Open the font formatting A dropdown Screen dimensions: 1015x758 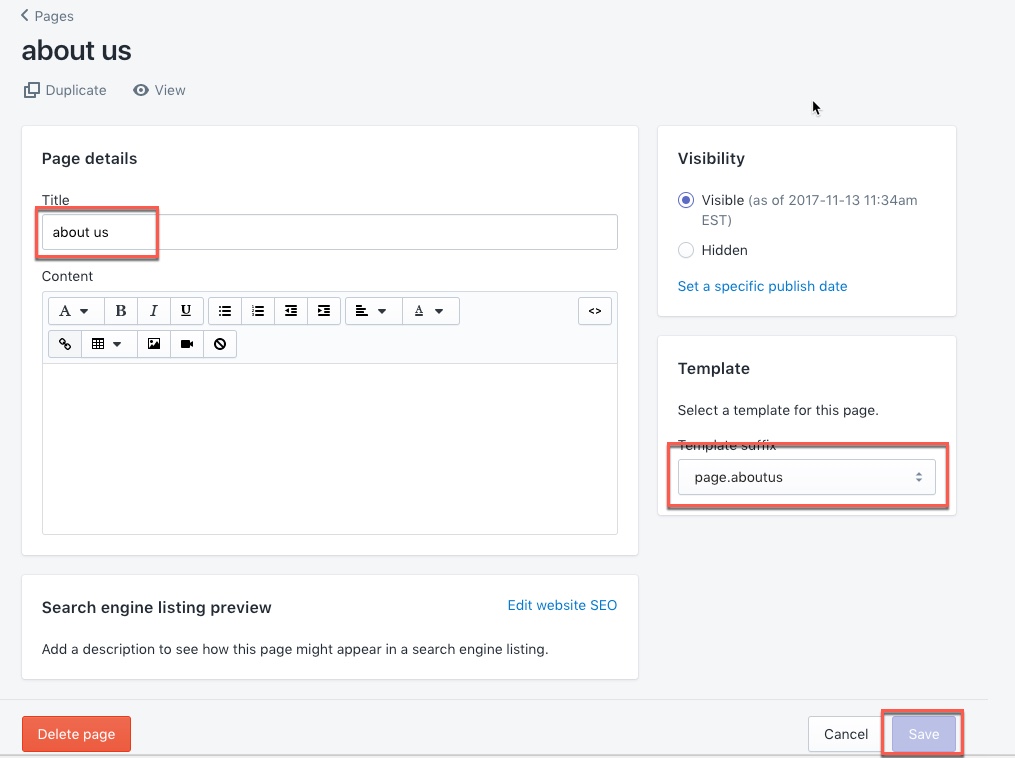(76, 311)
